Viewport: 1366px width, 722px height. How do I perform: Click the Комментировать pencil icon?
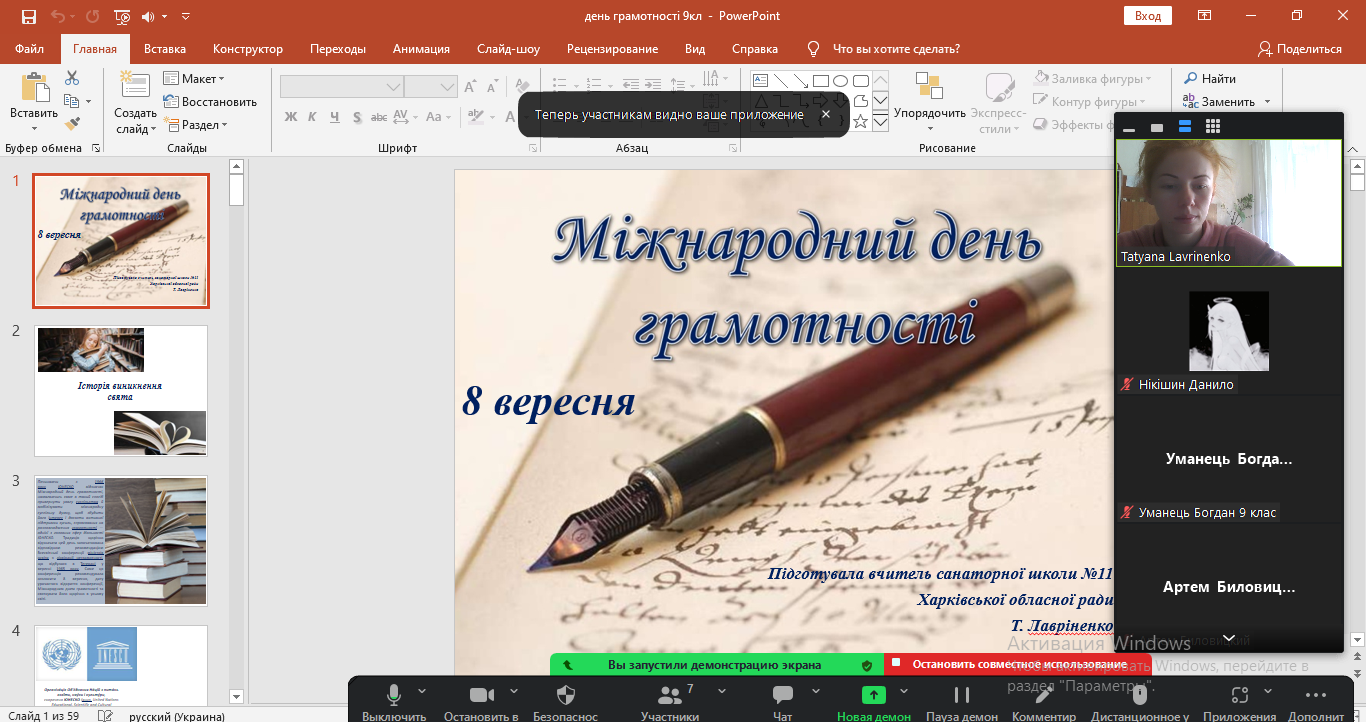[x=1044, y=695]
